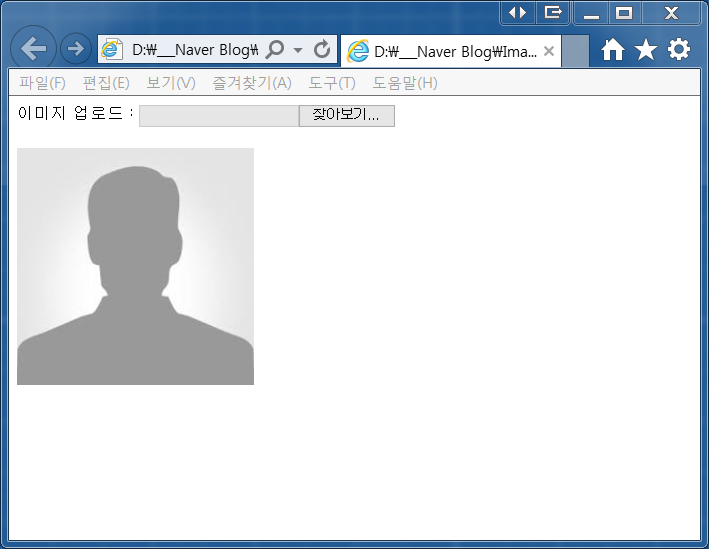Select the Naver Blog\Ima... tab

pyautogui.click(x=450, y=52)
